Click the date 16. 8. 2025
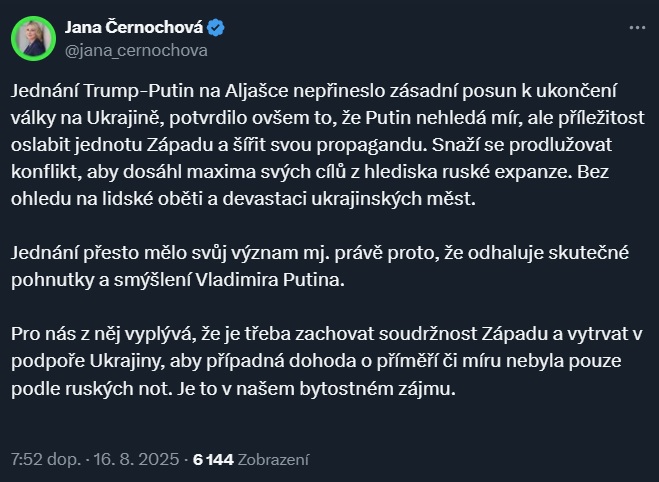The image size is (659, 482). pos(136,459)
